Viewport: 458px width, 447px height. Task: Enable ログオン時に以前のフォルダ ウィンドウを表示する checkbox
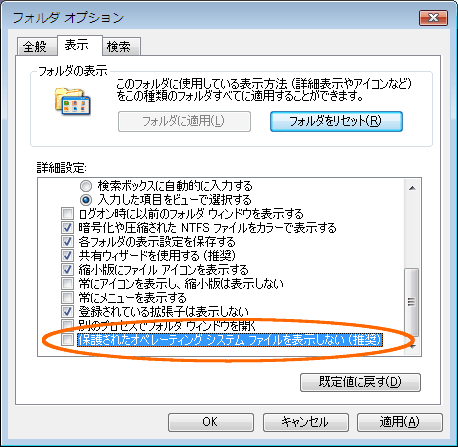point(67,214)
